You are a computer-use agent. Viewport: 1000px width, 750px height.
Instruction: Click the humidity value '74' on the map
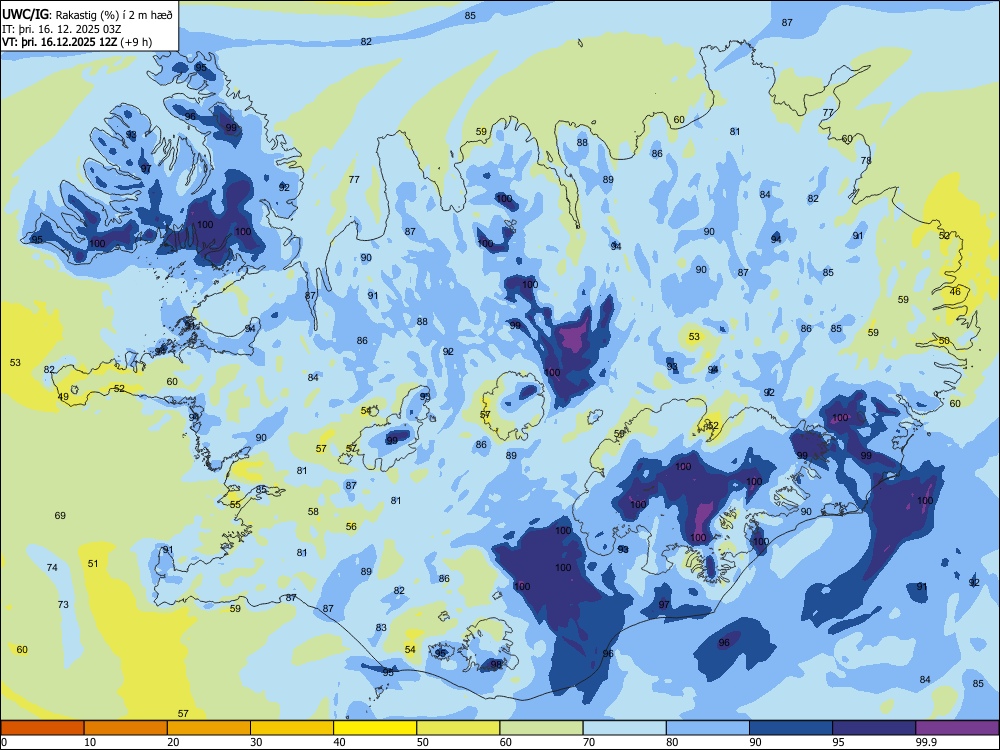point(52,568)
